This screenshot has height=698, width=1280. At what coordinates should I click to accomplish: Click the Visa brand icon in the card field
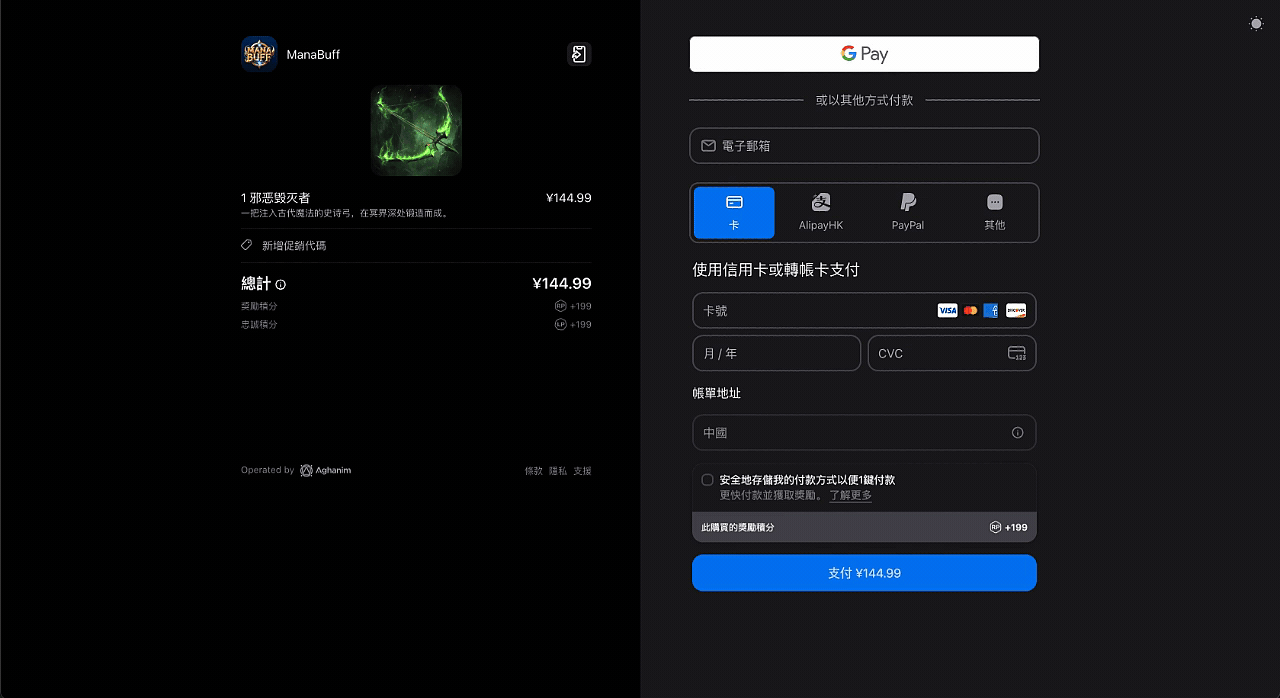click(947, 310)
